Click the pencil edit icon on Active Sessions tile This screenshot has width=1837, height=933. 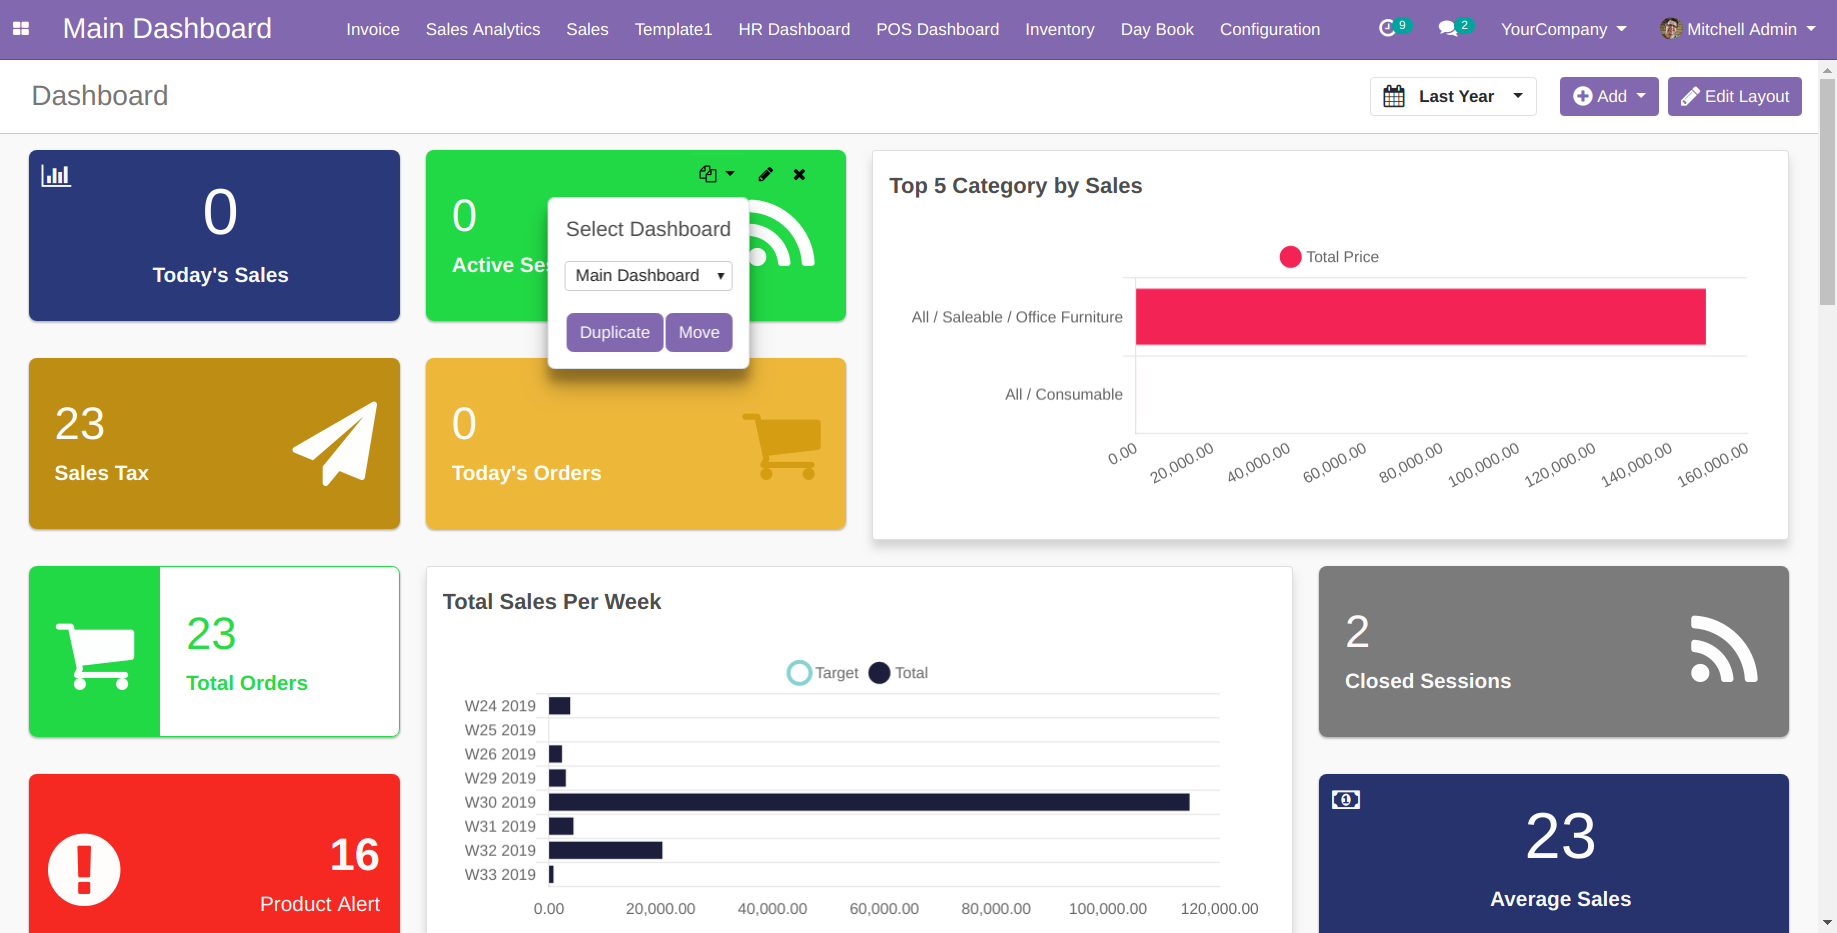click(765, 174)
